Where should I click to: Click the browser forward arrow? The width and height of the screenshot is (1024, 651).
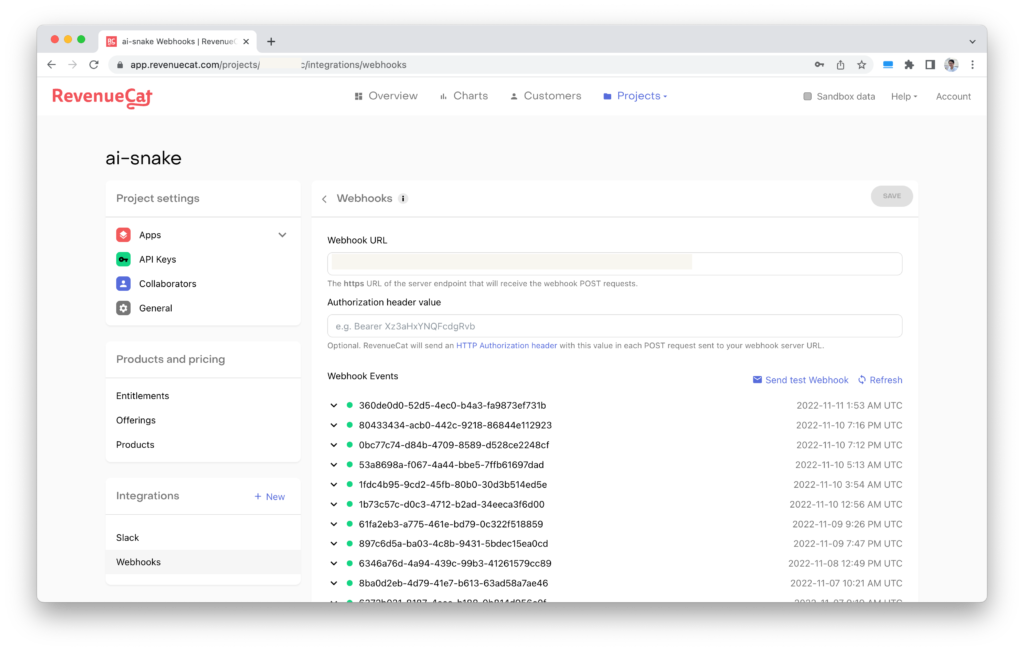click(x=72, y=65)
